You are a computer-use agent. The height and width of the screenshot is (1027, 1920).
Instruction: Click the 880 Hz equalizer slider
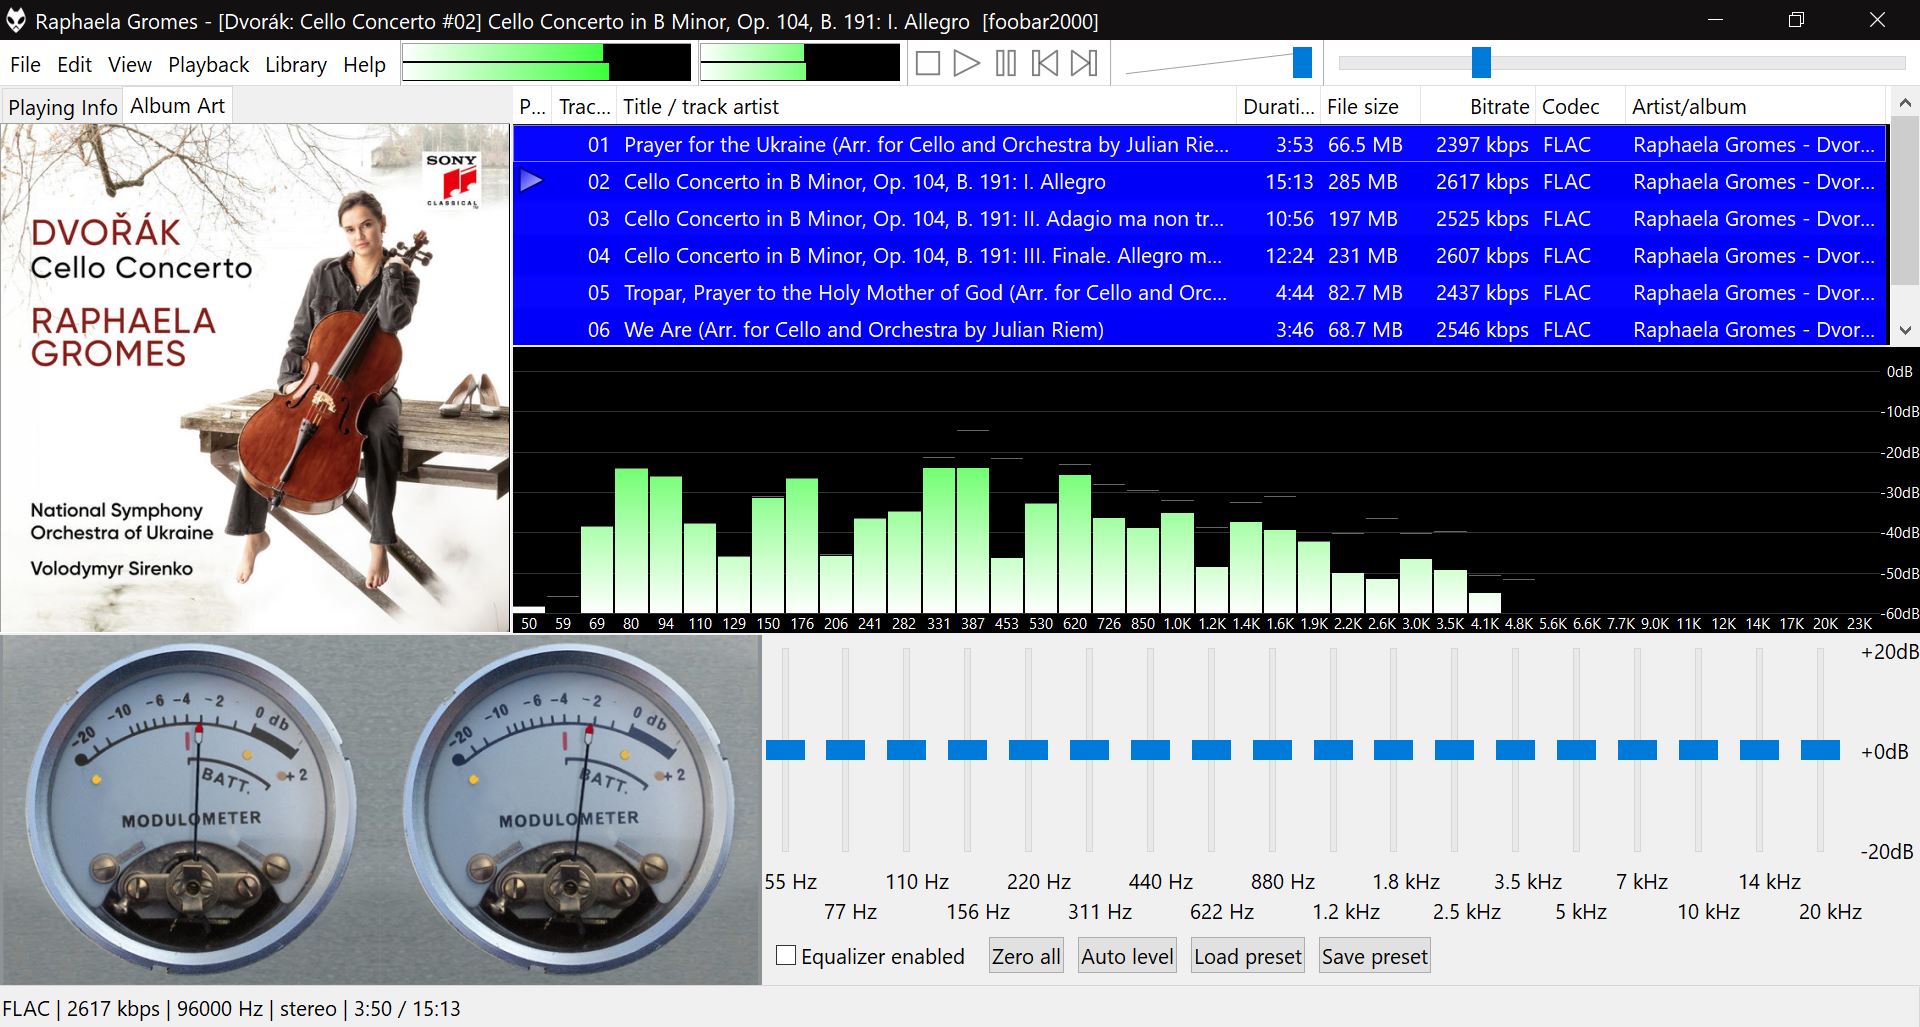[x=1272, y=750]
